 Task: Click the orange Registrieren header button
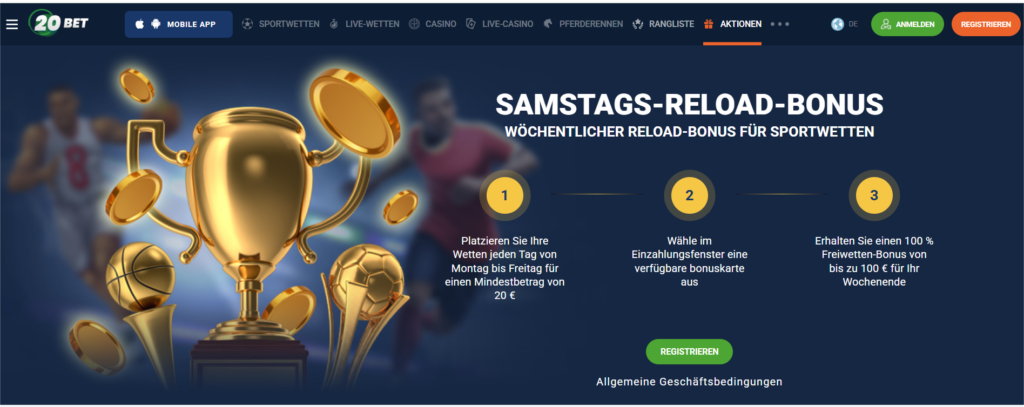(x=985, y=24)
